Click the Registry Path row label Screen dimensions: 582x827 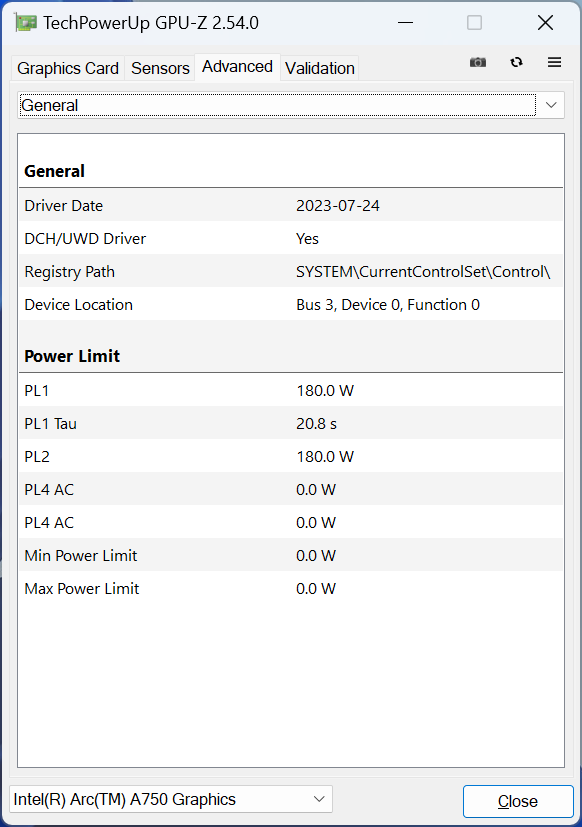click(69, 272)
